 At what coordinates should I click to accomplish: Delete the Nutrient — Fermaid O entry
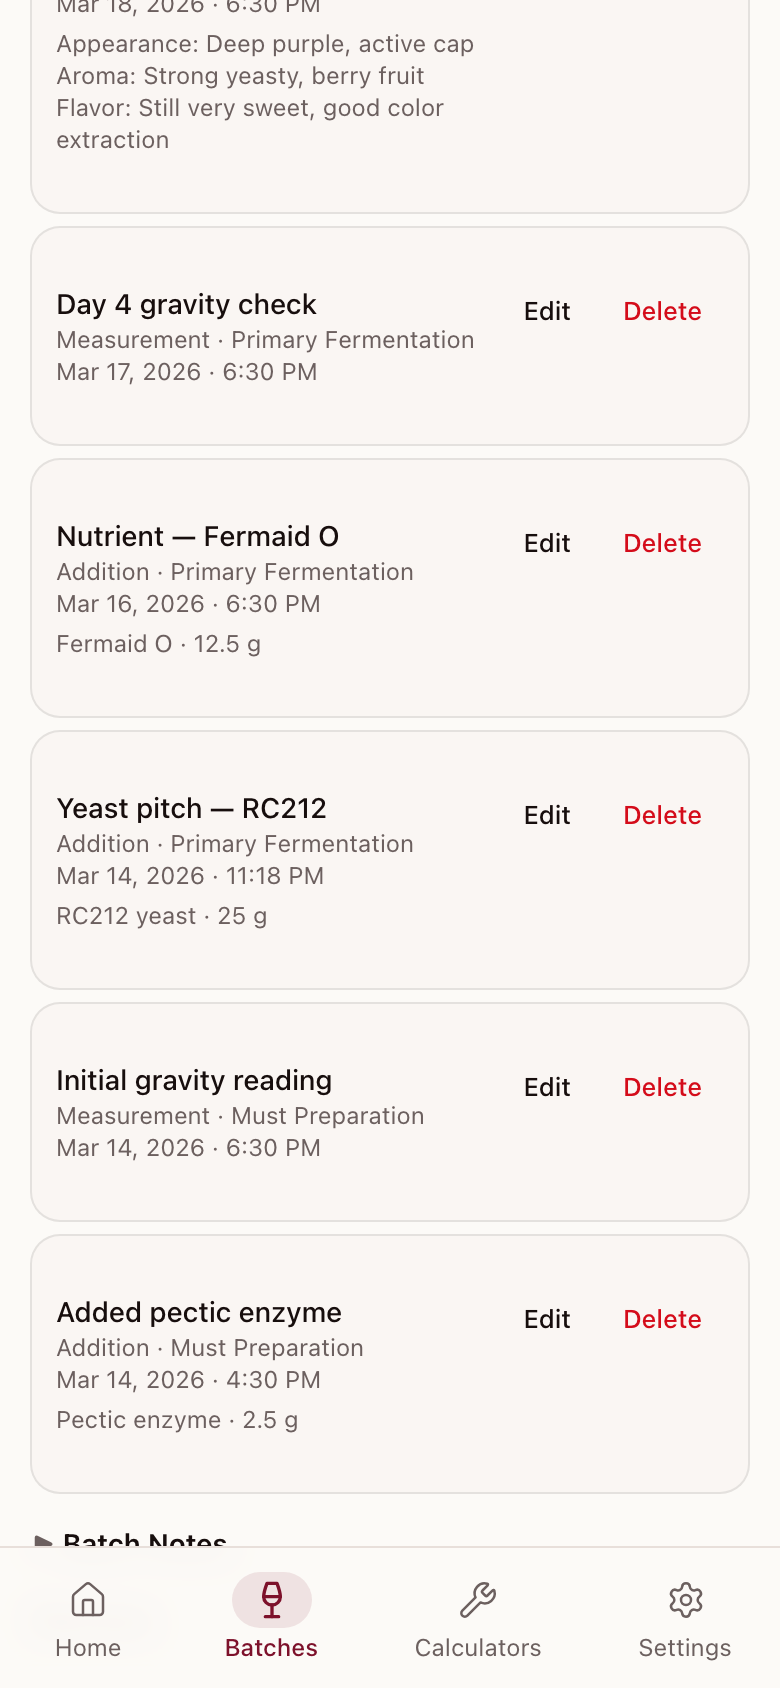point(662,544)
